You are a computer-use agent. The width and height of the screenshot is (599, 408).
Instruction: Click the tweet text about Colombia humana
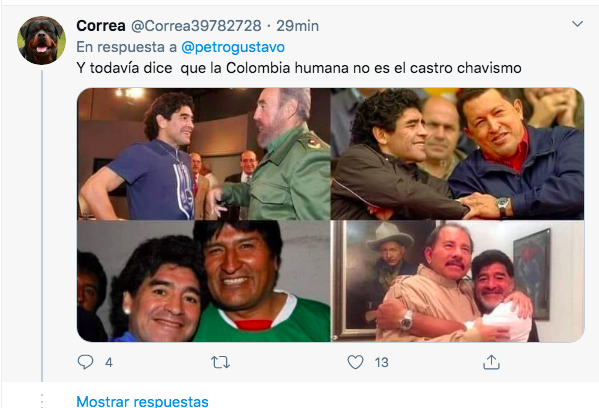(x=299, y=68)
